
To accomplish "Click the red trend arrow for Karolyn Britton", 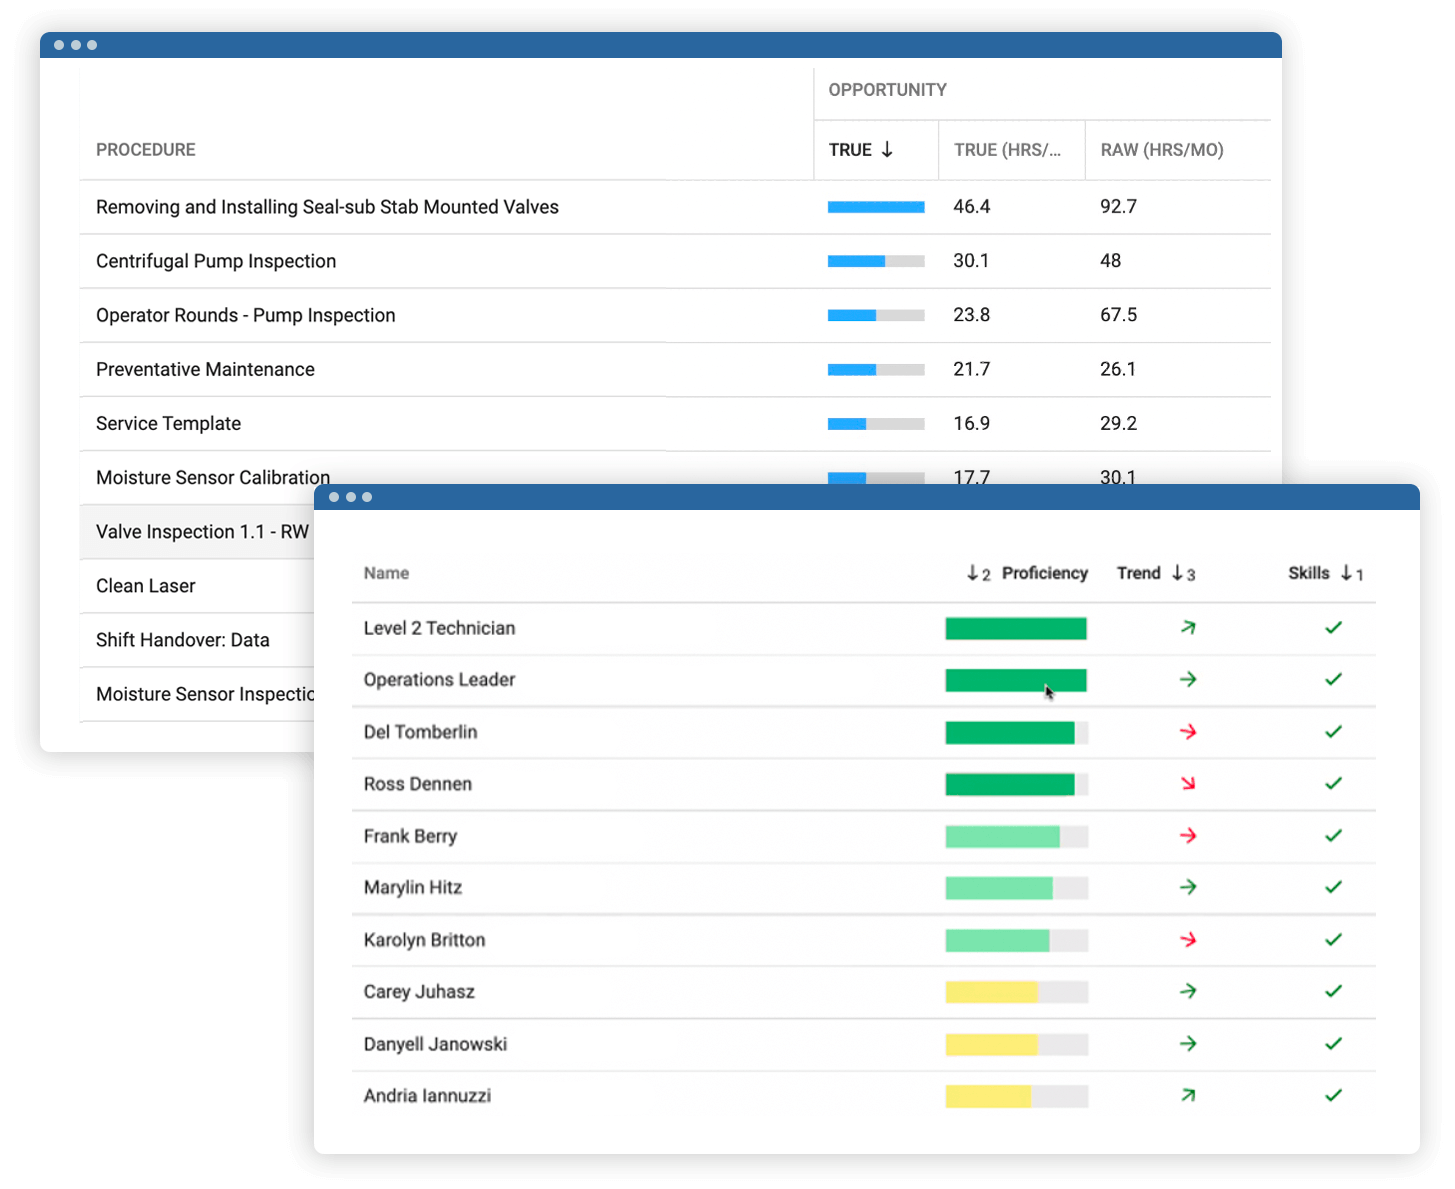I will [1188, 940].
